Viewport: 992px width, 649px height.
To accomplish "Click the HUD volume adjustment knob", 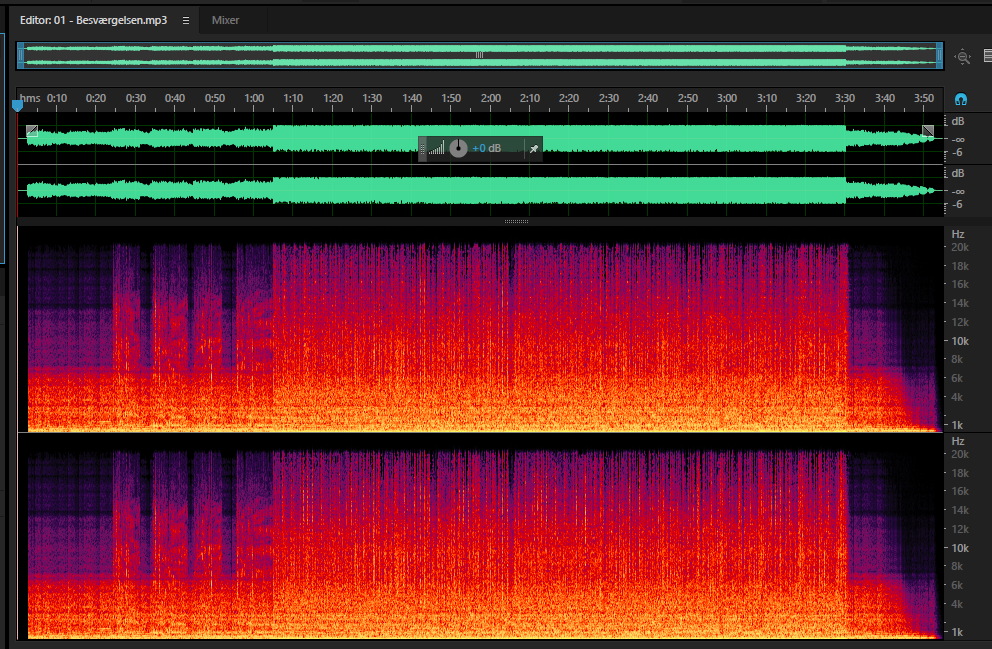I will coord(458,149).
